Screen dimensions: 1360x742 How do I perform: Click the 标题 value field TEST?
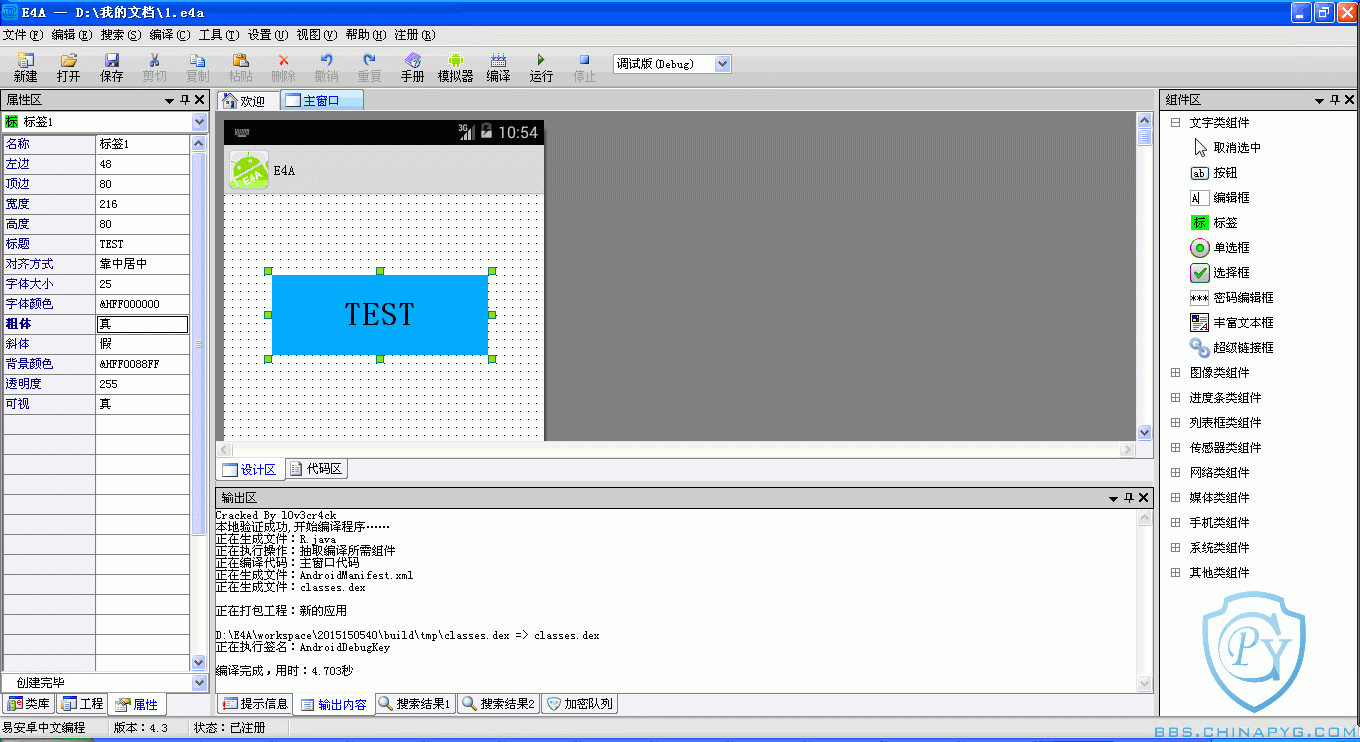(x=142, y=244)
